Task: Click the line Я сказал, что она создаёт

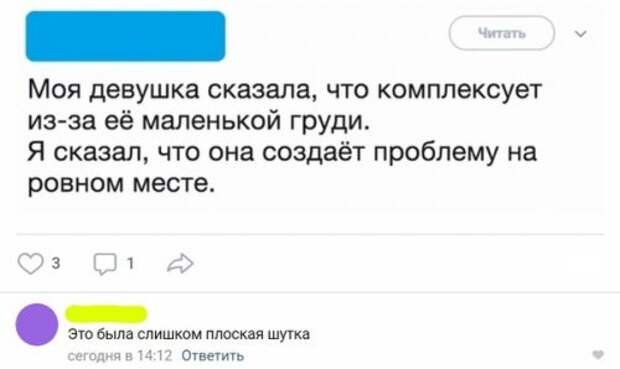Action: tap(282, 153)
